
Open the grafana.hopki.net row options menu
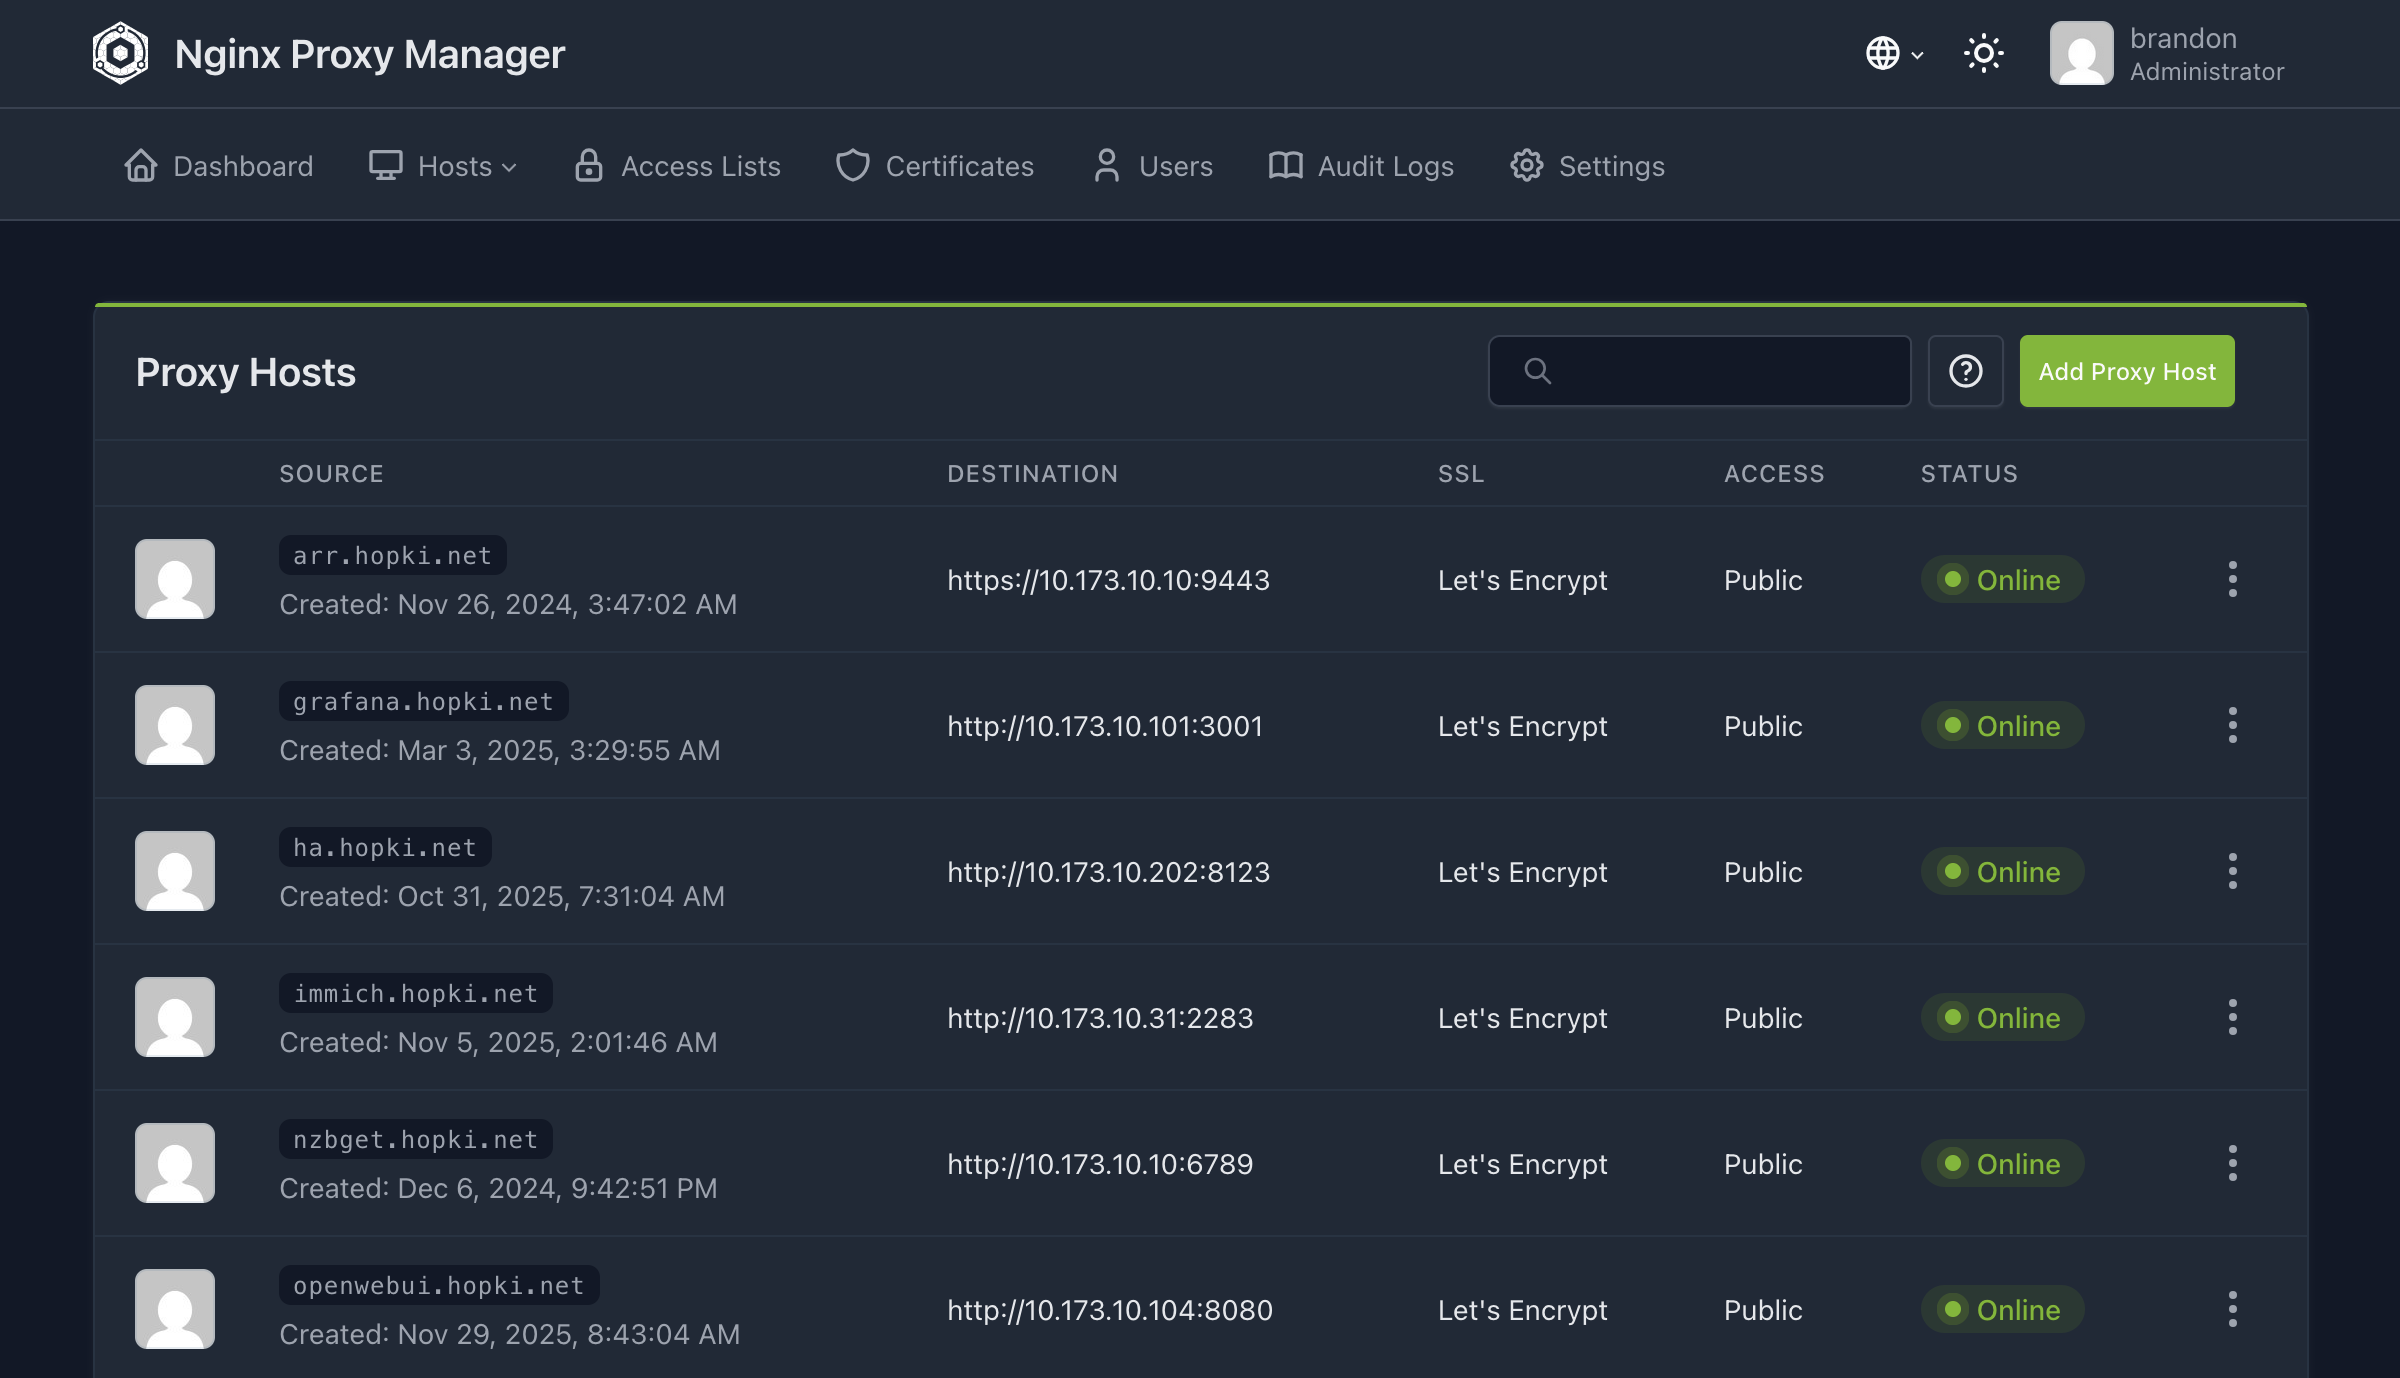(x=2233, y=725)
